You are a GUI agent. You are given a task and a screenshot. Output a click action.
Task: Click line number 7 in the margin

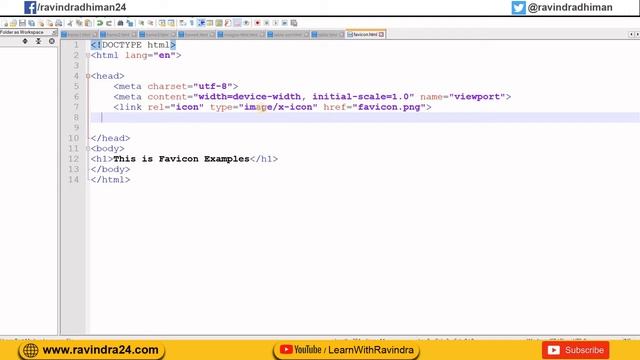pyautogui.click(x=76, y=107)
